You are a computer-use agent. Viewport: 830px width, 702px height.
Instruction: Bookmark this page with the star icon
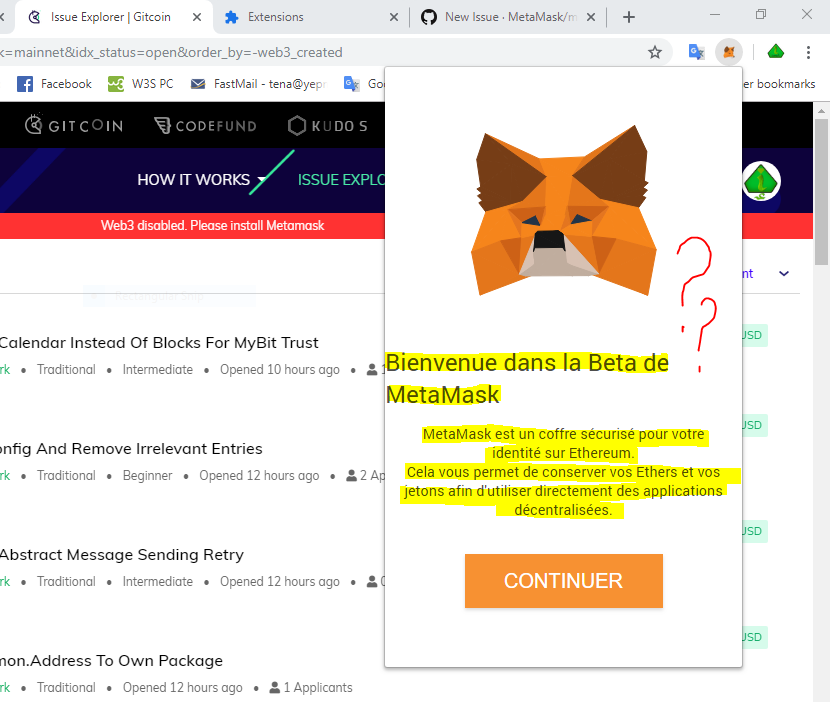pos(655,52)
